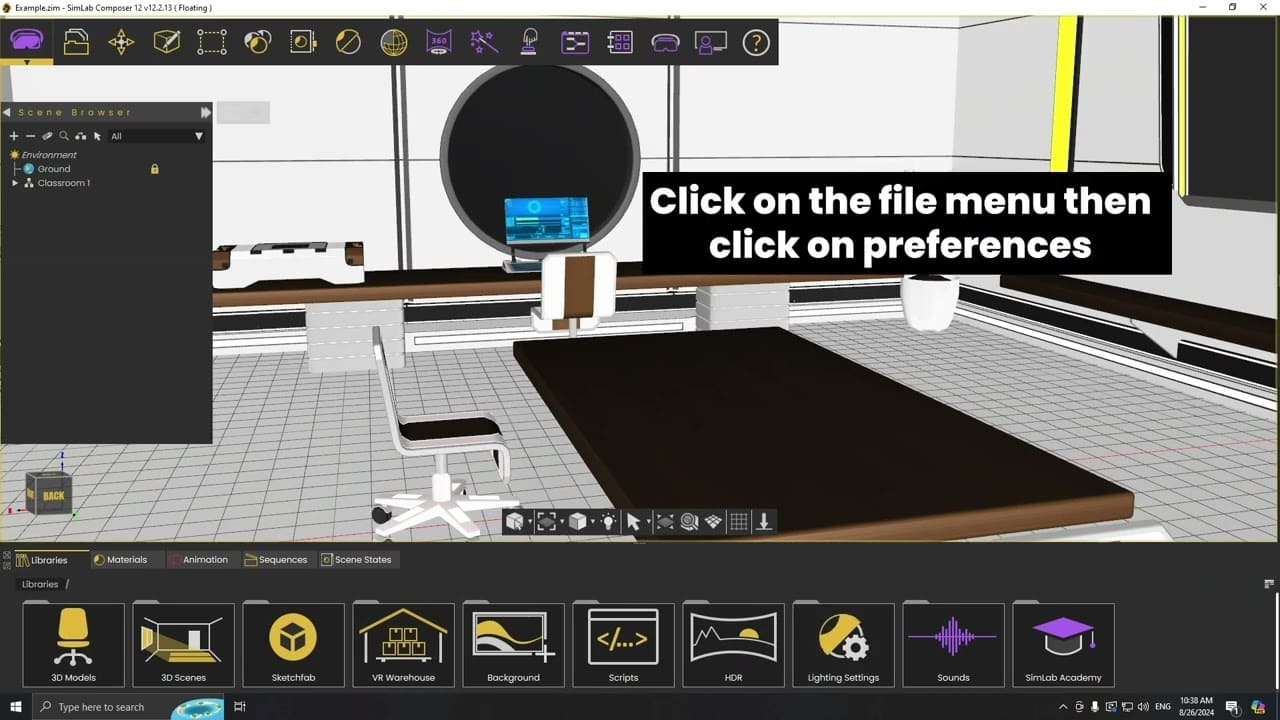
Task: Open the Sketchfab library
Action: (293, 645)
